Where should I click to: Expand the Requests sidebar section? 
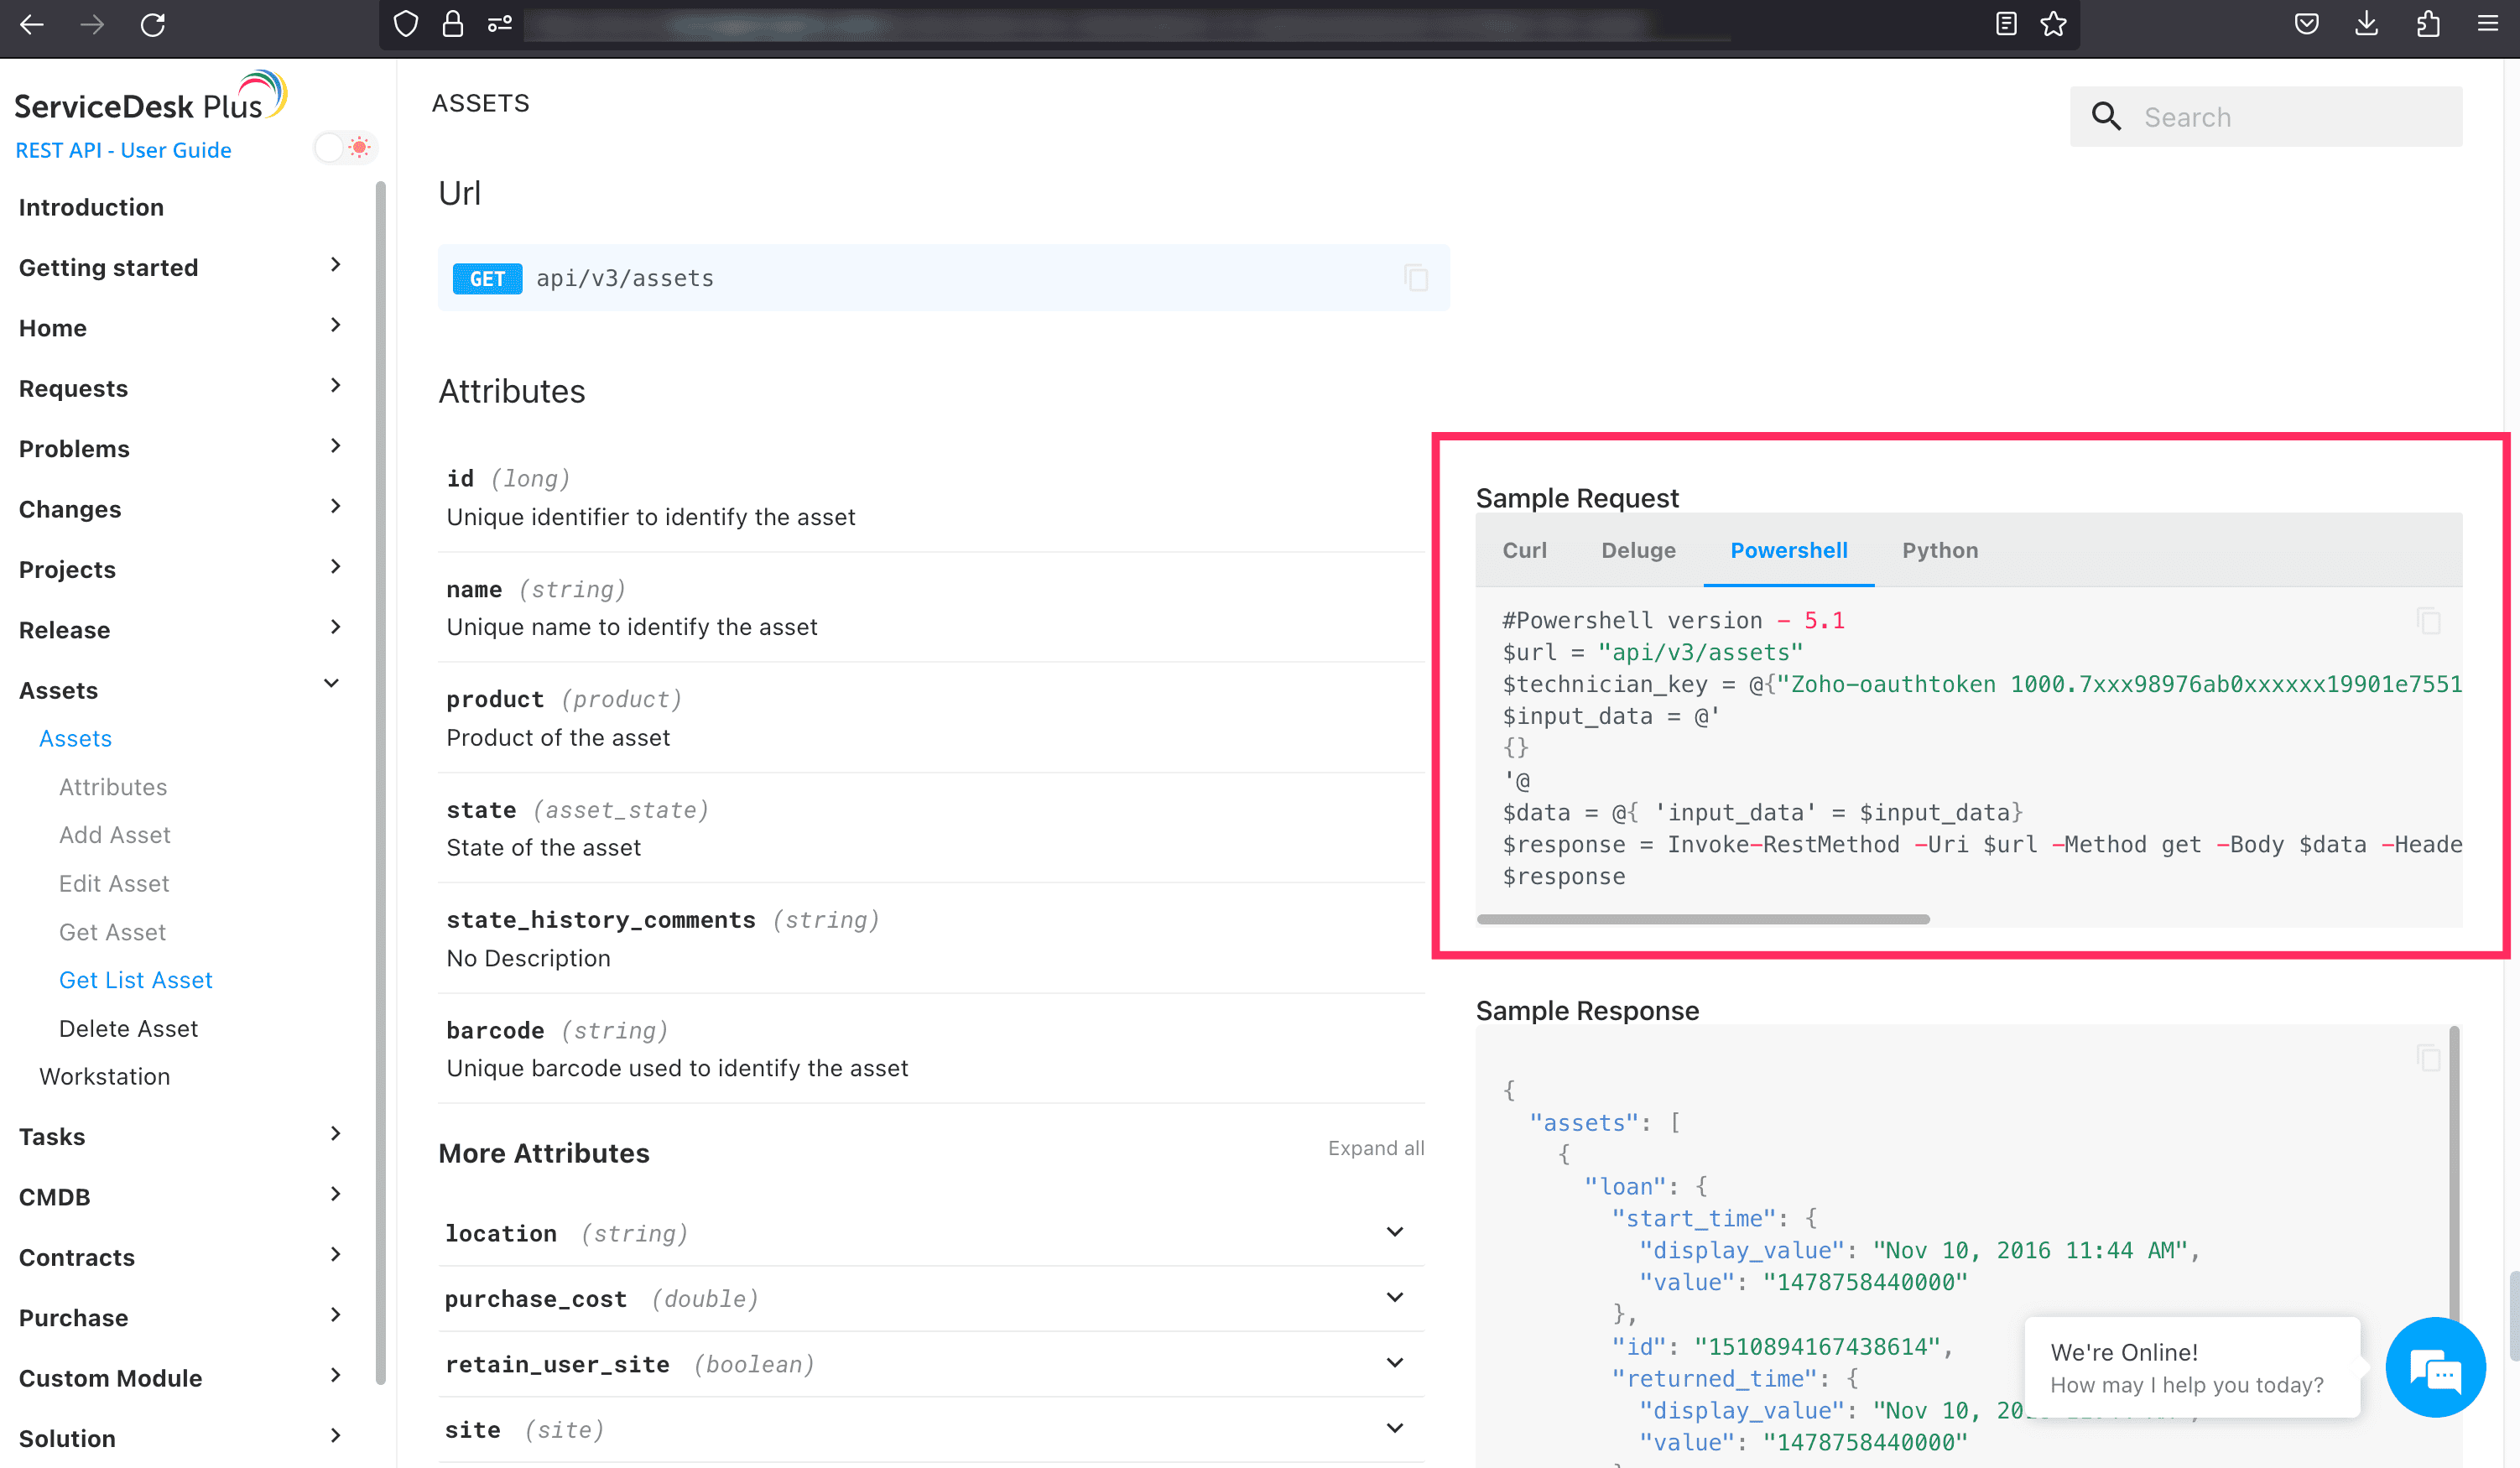point(335,386)
